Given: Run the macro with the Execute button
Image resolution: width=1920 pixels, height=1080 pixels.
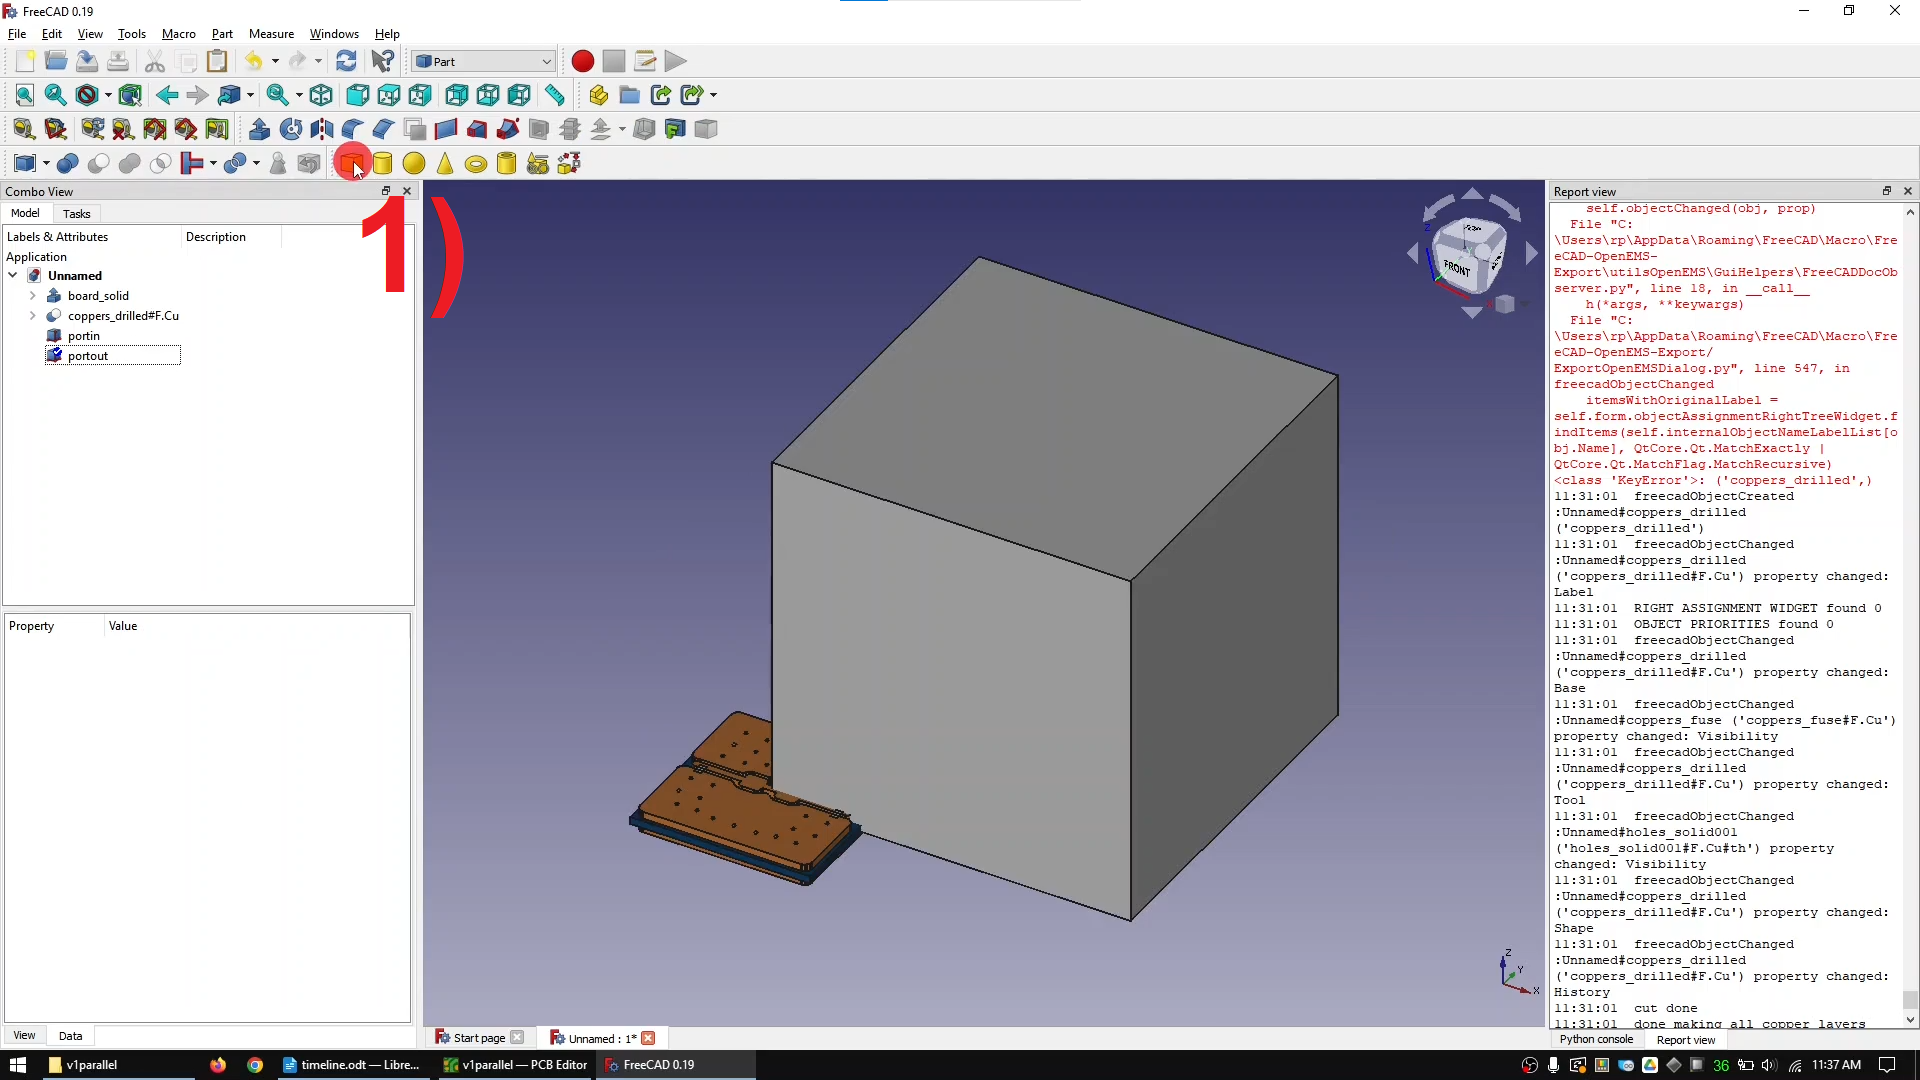Looking at the screenshot, I should [675, 61].
